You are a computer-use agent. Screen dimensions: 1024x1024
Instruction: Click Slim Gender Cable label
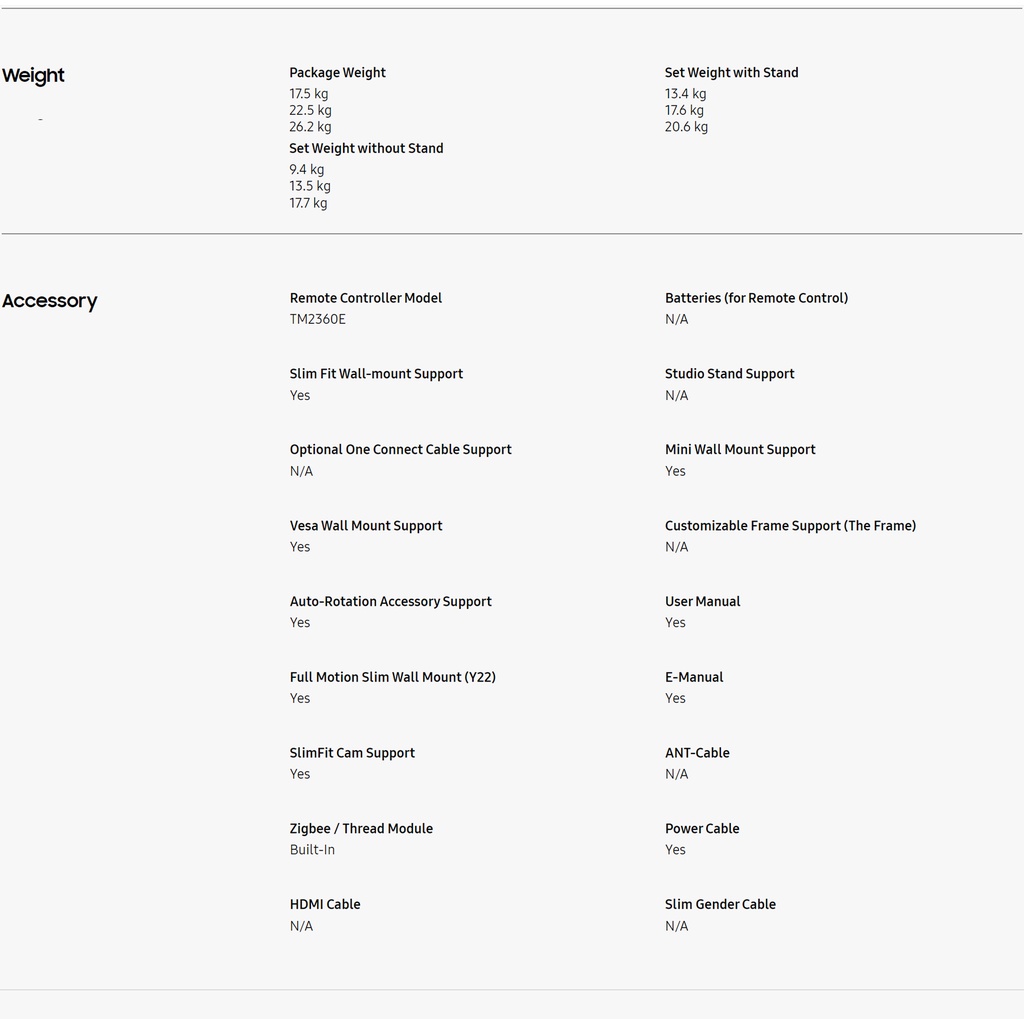tap(720, 904)
